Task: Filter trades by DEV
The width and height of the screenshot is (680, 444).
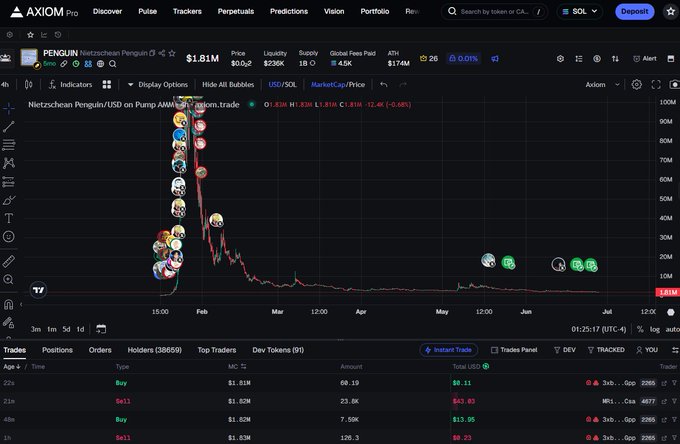Action: click(x=565, y=350)
